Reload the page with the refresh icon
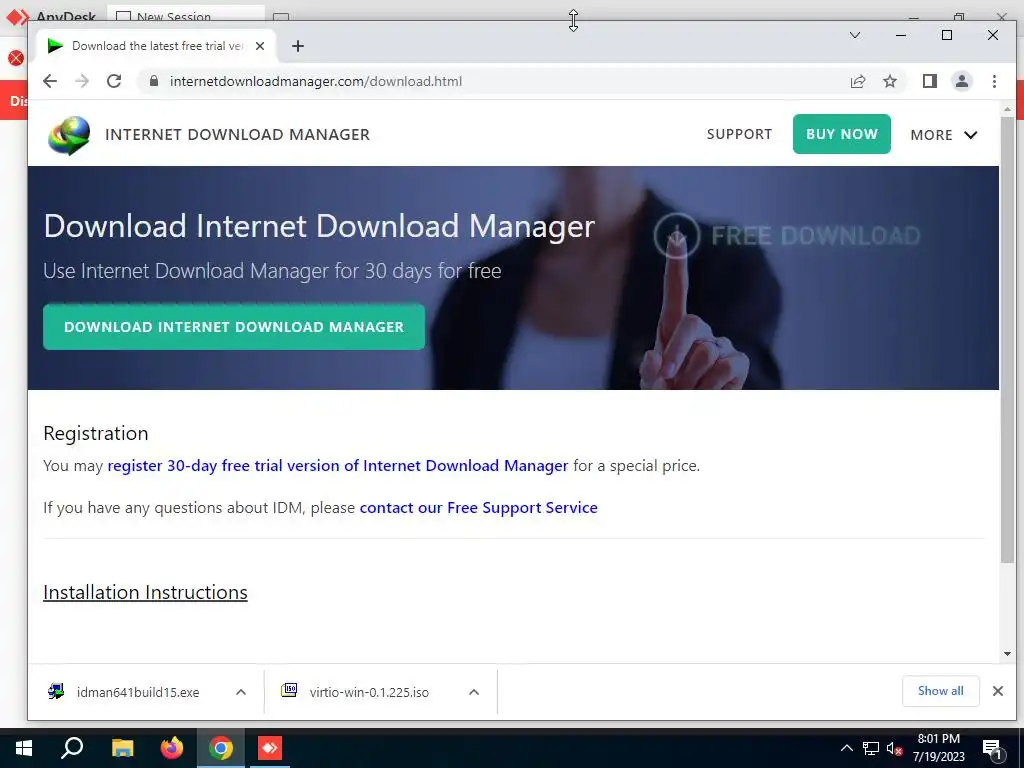The height and width of the screenshot is (768, 1024). [x=114, y=81]
